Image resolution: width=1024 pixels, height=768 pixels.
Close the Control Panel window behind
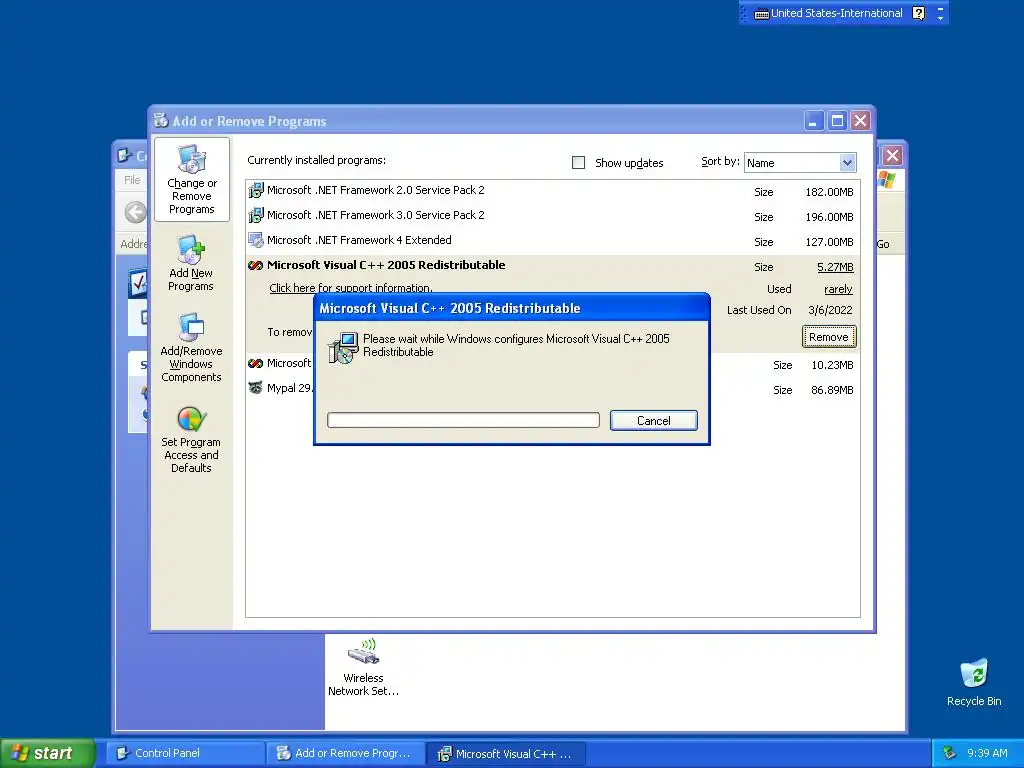pyautogui.click(x=893, y=155)
